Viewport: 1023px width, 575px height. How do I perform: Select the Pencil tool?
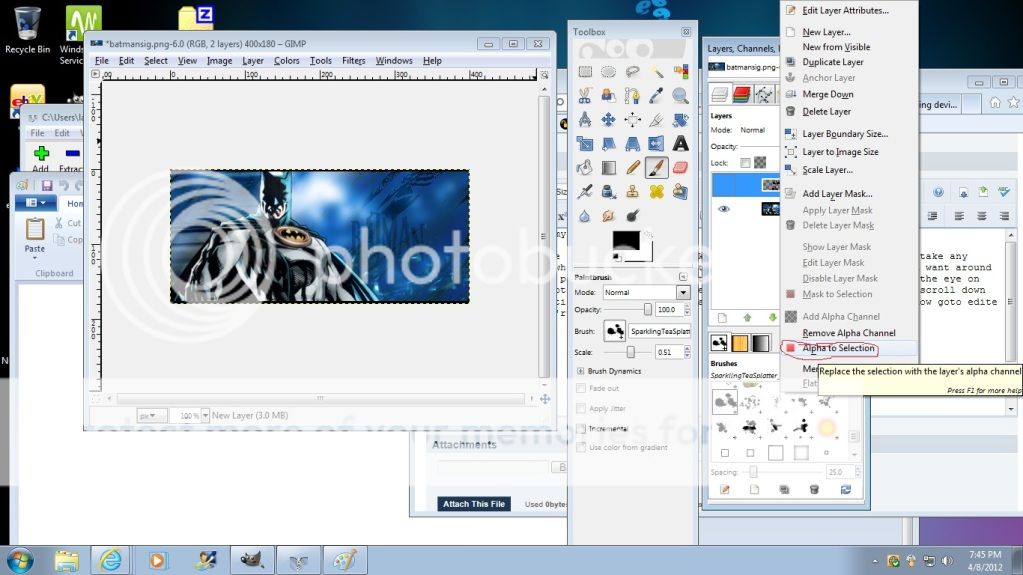(x=632, y=168)
